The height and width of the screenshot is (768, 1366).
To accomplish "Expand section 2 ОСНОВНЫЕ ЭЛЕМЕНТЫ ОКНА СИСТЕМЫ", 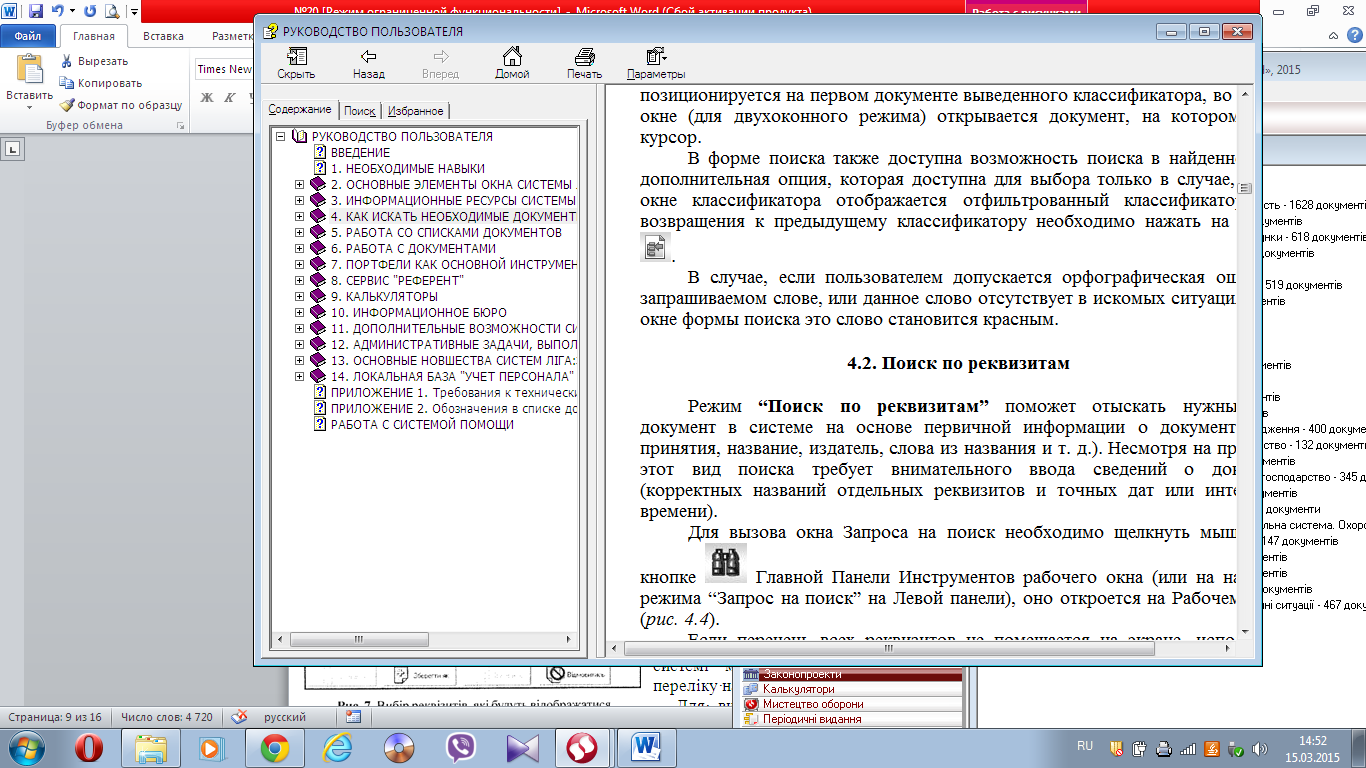I will [299, 185].
